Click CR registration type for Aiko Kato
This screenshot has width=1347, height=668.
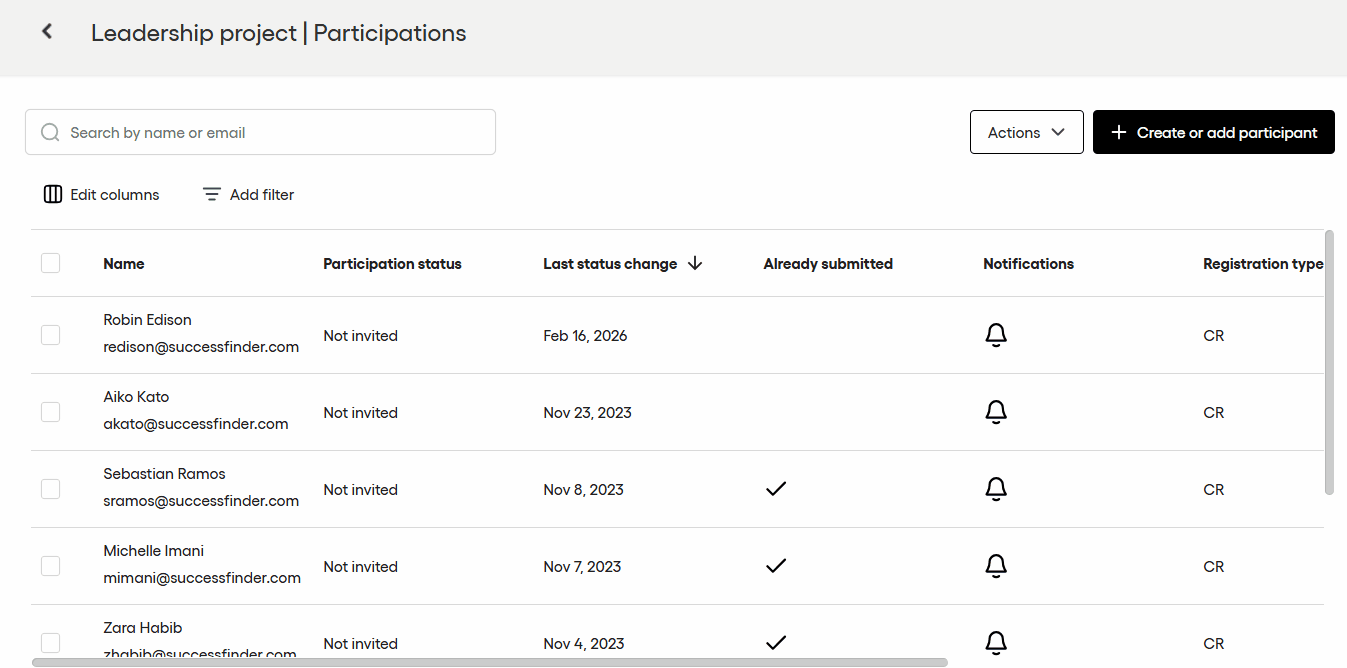pos(1213,413)
